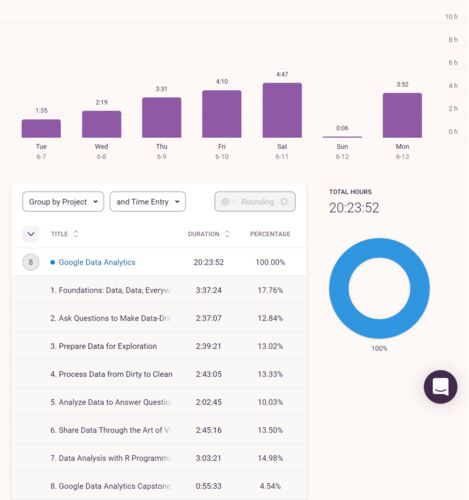Open the Google Data Analytics project link

(x=97, y=262)
